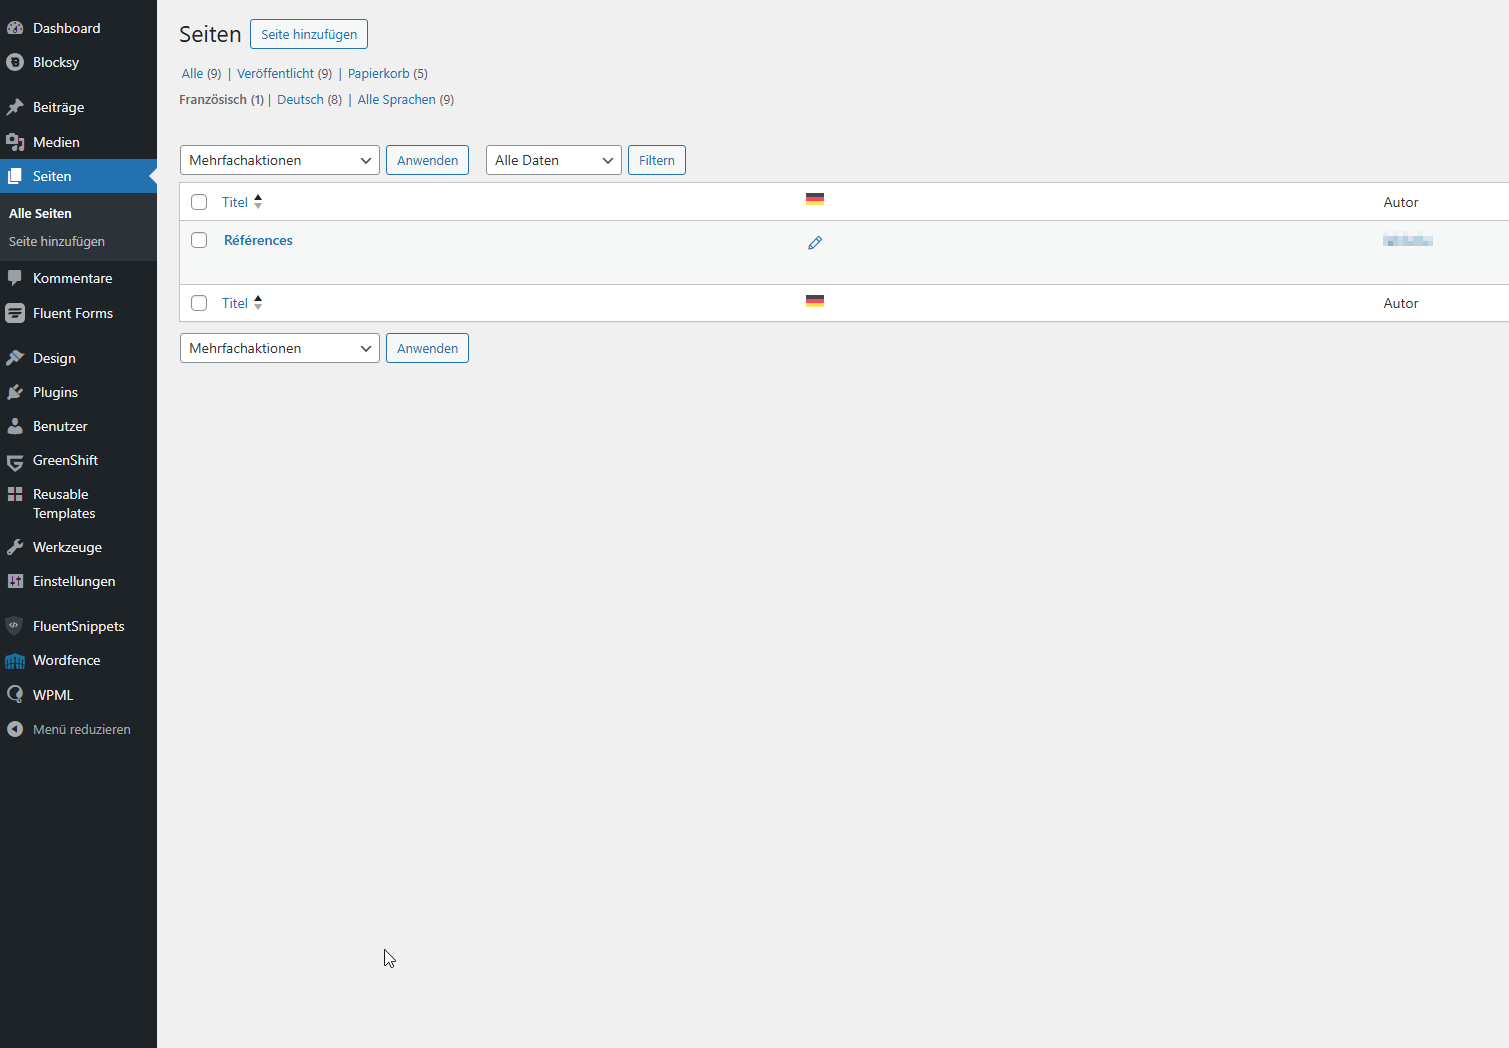Tick the checkbox for Références page

(199, 240)
